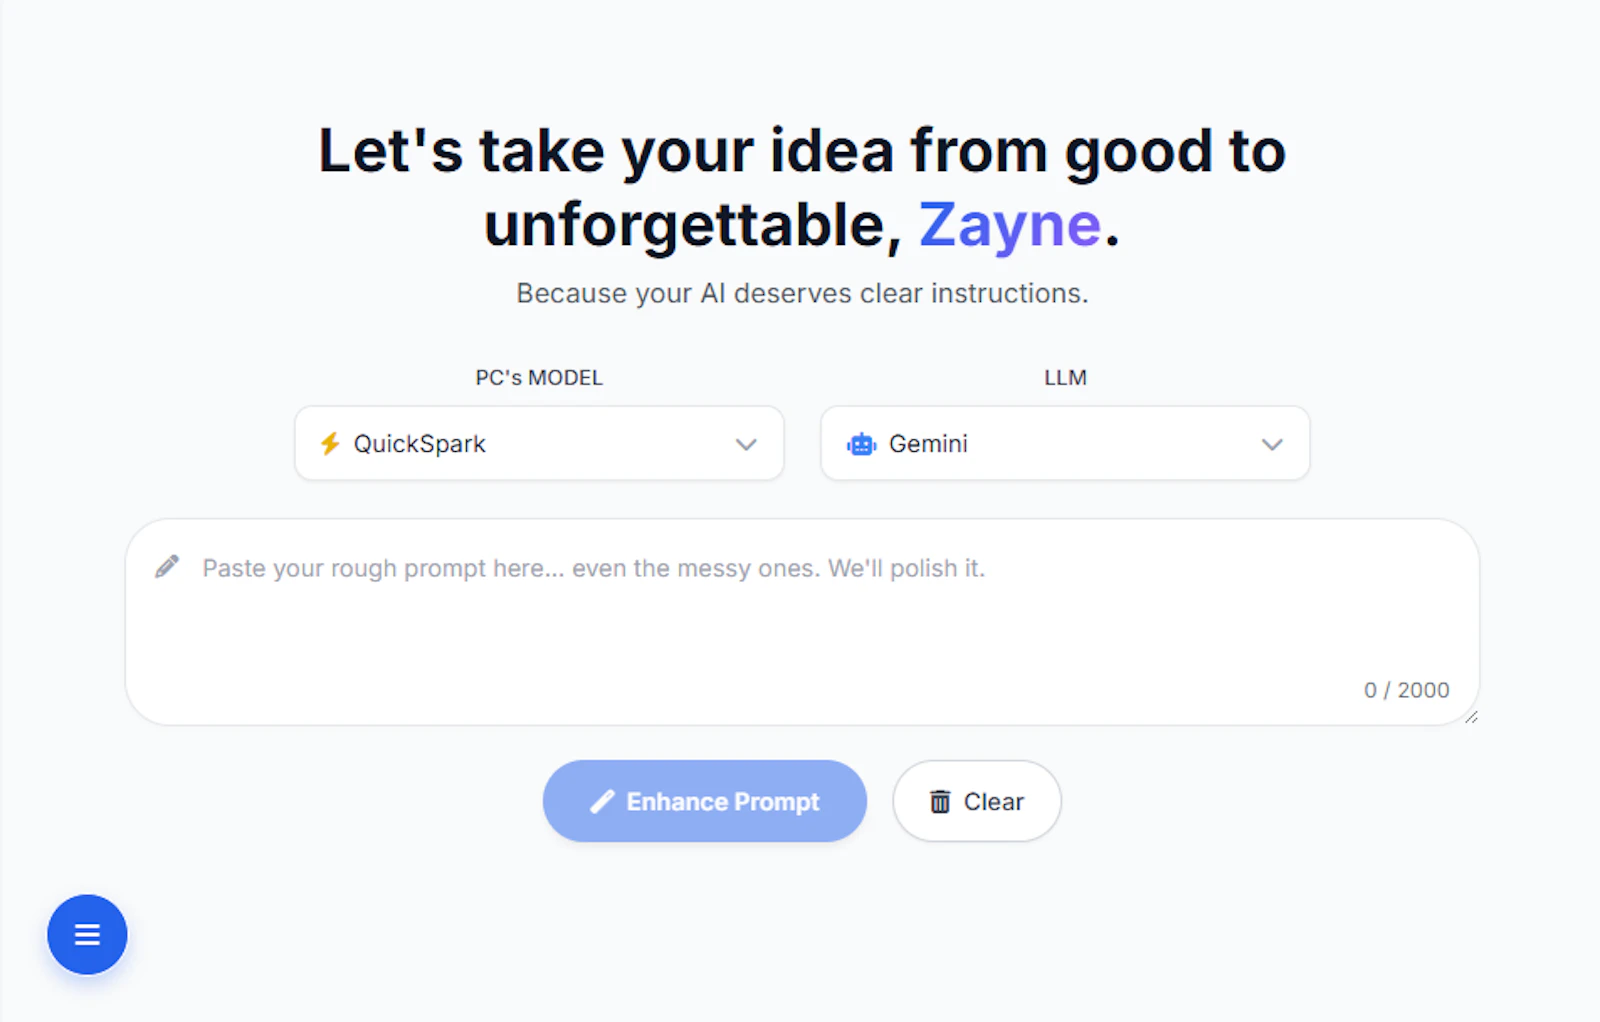Click the gradient name Zayne in heading
This screenshot has height=1022, width=1600.
[x=1010, y=224]
